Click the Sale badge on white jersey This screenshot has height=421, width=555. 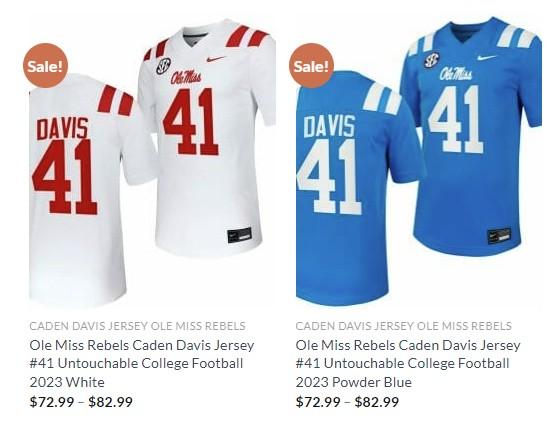[45, 66]
